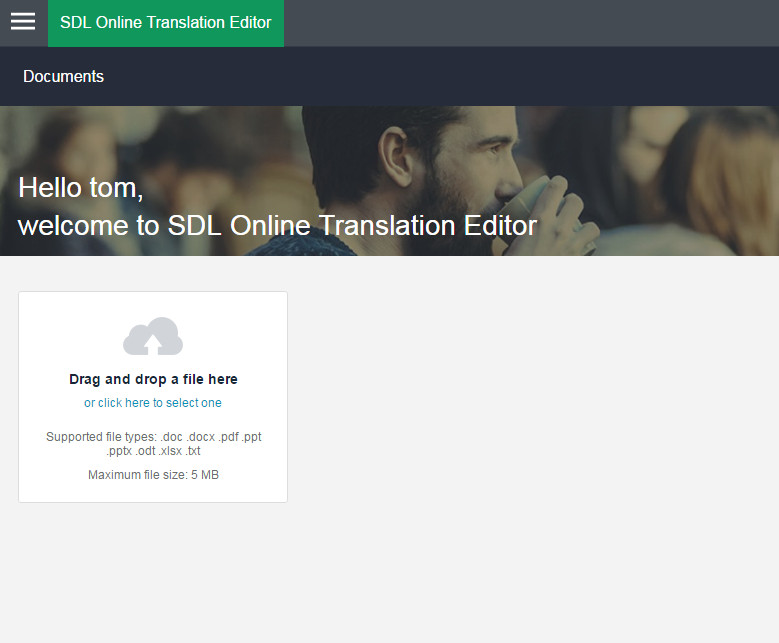Screen dimensions: 779x643
Task: Click the ".pptx .odt .xlsx .txt" line
Action: (153, 451)
